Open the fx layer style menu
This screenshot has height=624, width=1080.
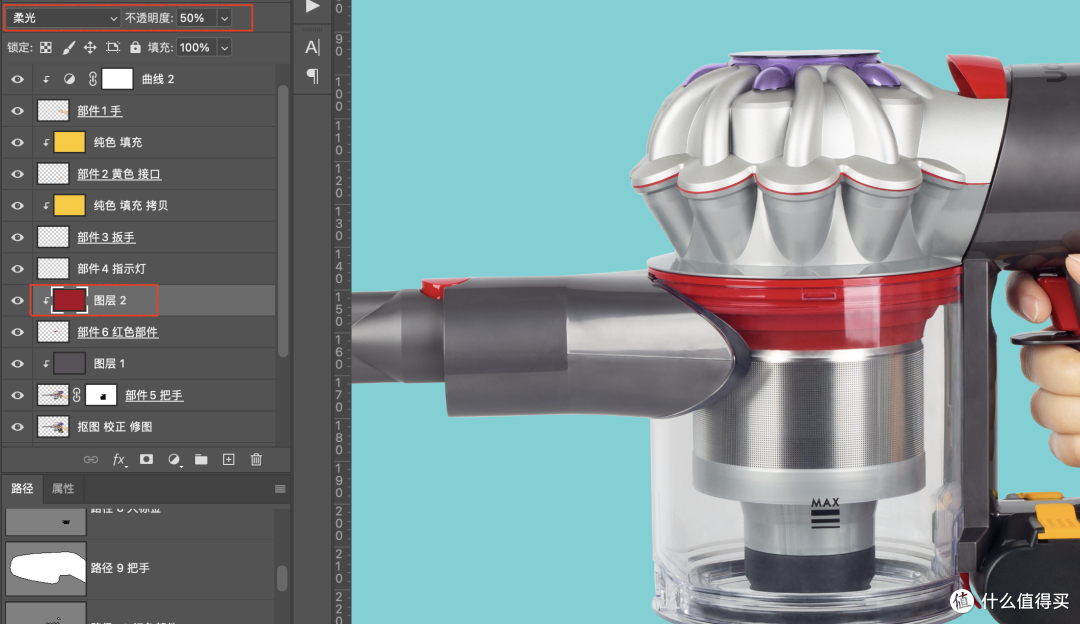(x=118, y=459)
